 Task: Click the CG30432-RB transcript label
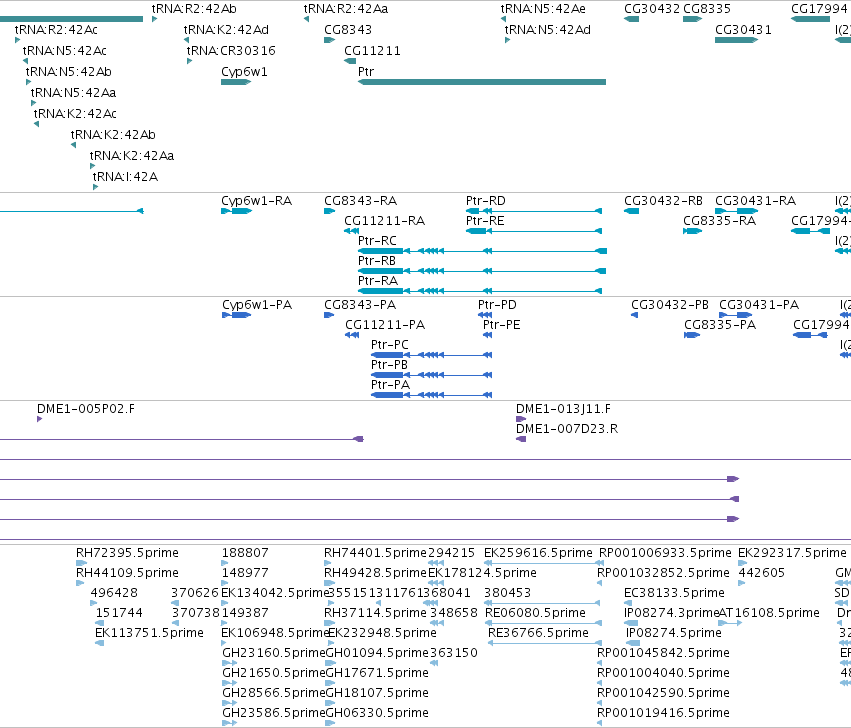point(663,201)
